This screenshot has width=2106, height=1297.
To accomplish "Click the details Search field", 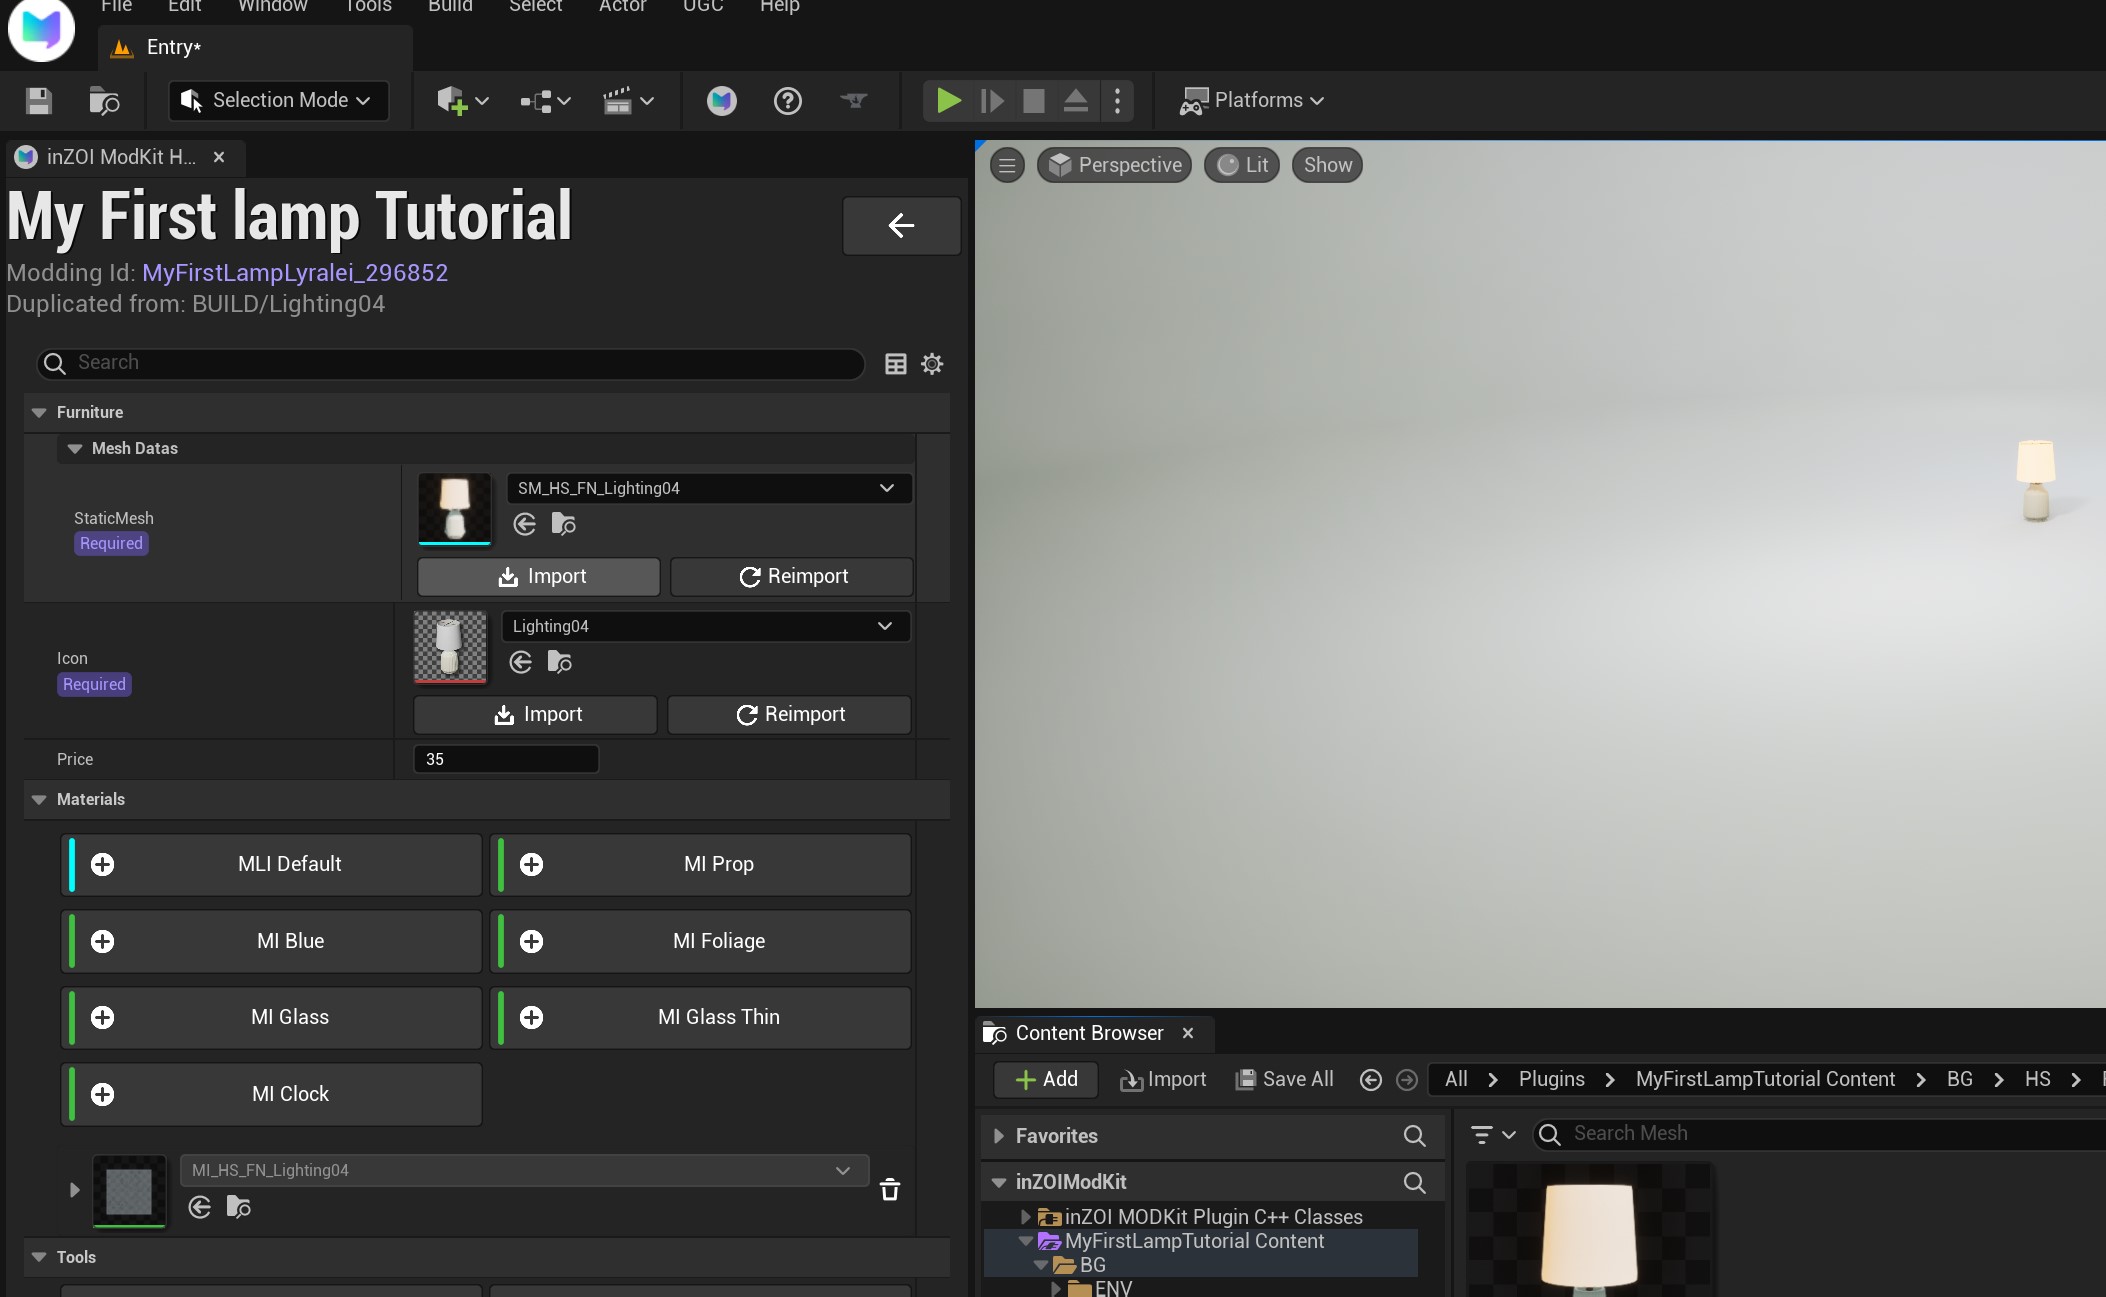I will tap(451, 363).
